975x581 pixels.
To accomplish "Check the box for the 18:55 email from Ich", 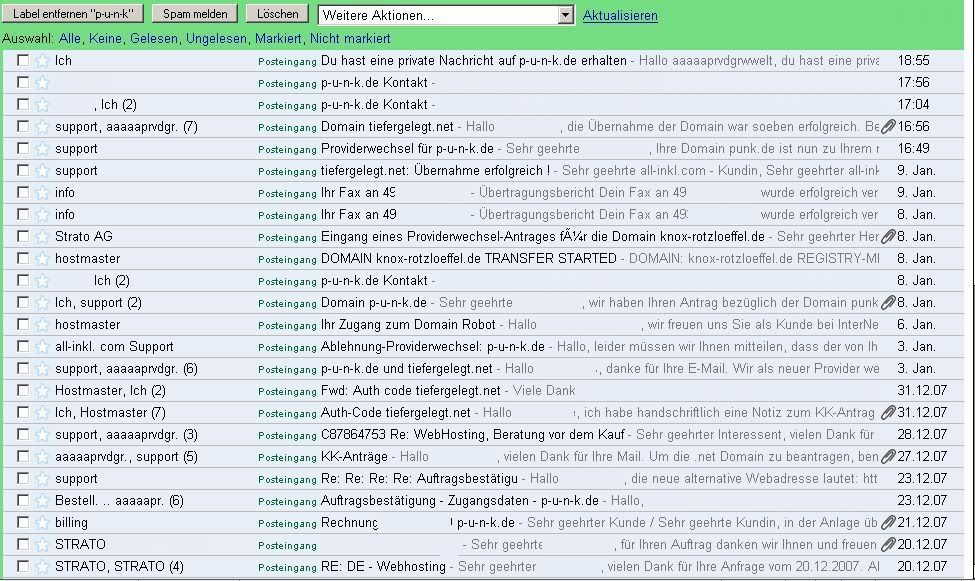I will point(23,60).
